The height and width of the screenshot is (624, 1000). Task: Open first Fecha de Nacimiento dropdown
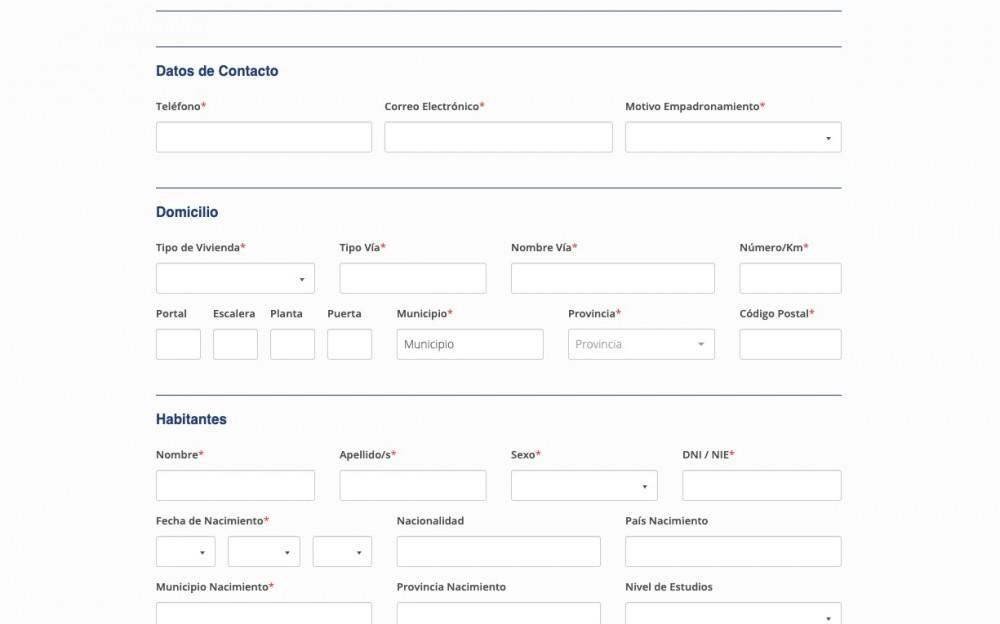pyautogui.click(x=186, y=551)
